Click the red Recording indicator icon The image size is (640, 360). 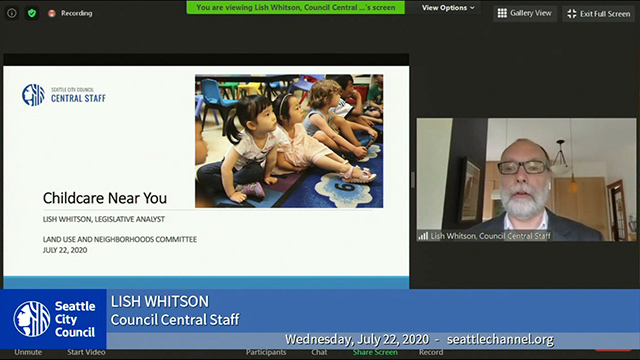click(51, 13)
